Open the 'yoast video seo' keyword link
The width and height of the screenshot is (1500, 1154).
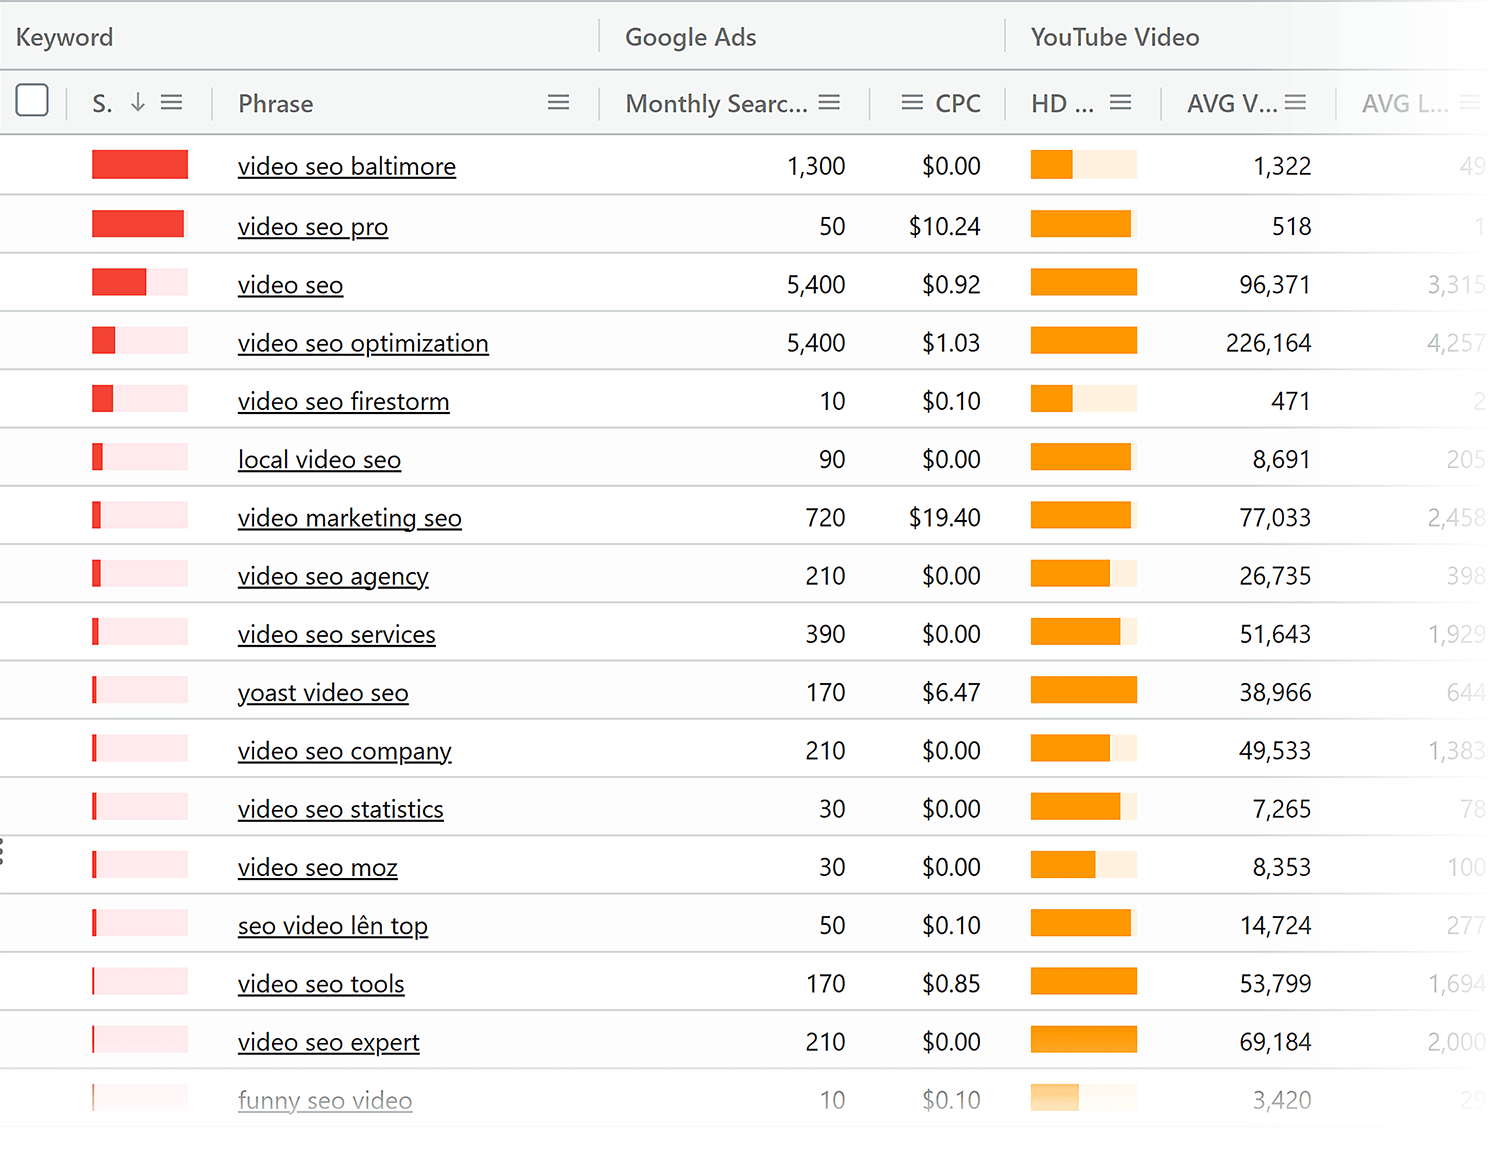pyautogui.click(x=323, y=693)
